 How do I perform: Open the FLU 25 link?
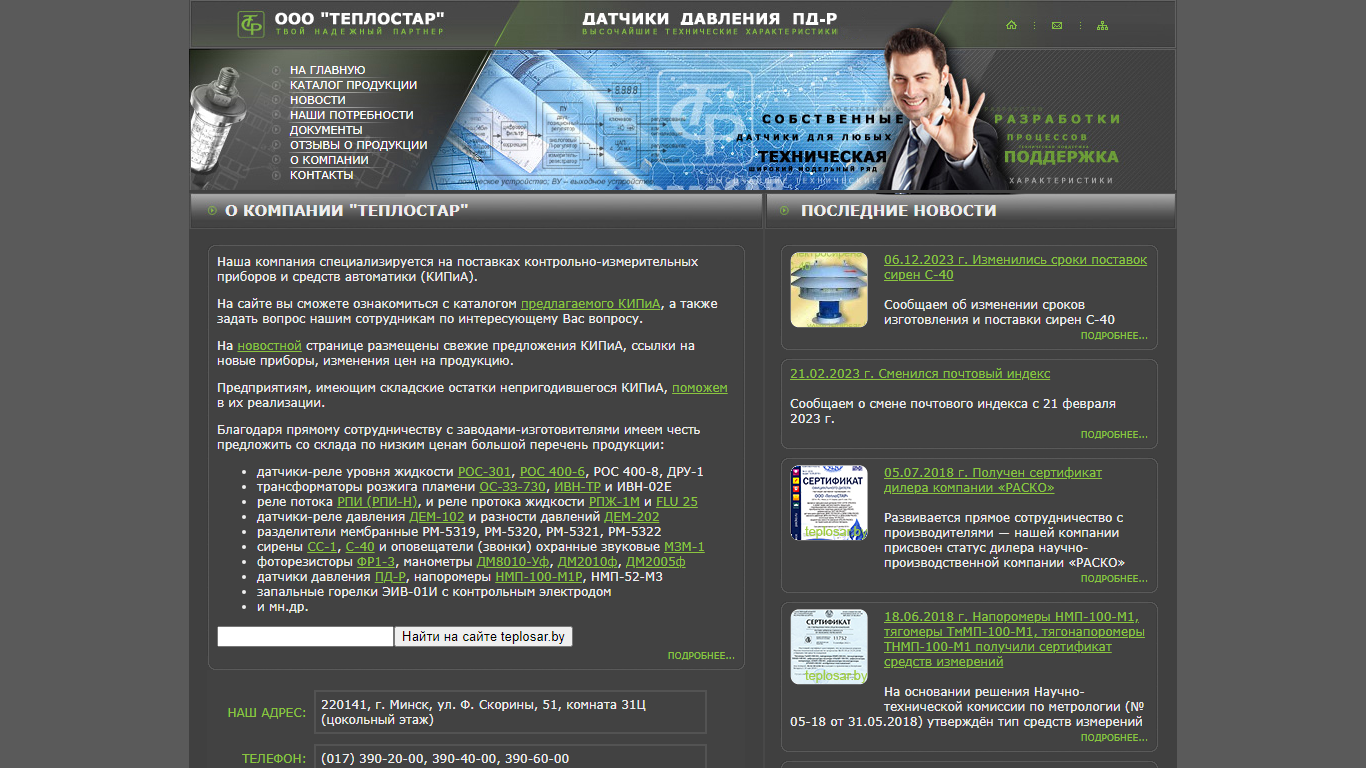pyautogui.click(x=677, y=502)
